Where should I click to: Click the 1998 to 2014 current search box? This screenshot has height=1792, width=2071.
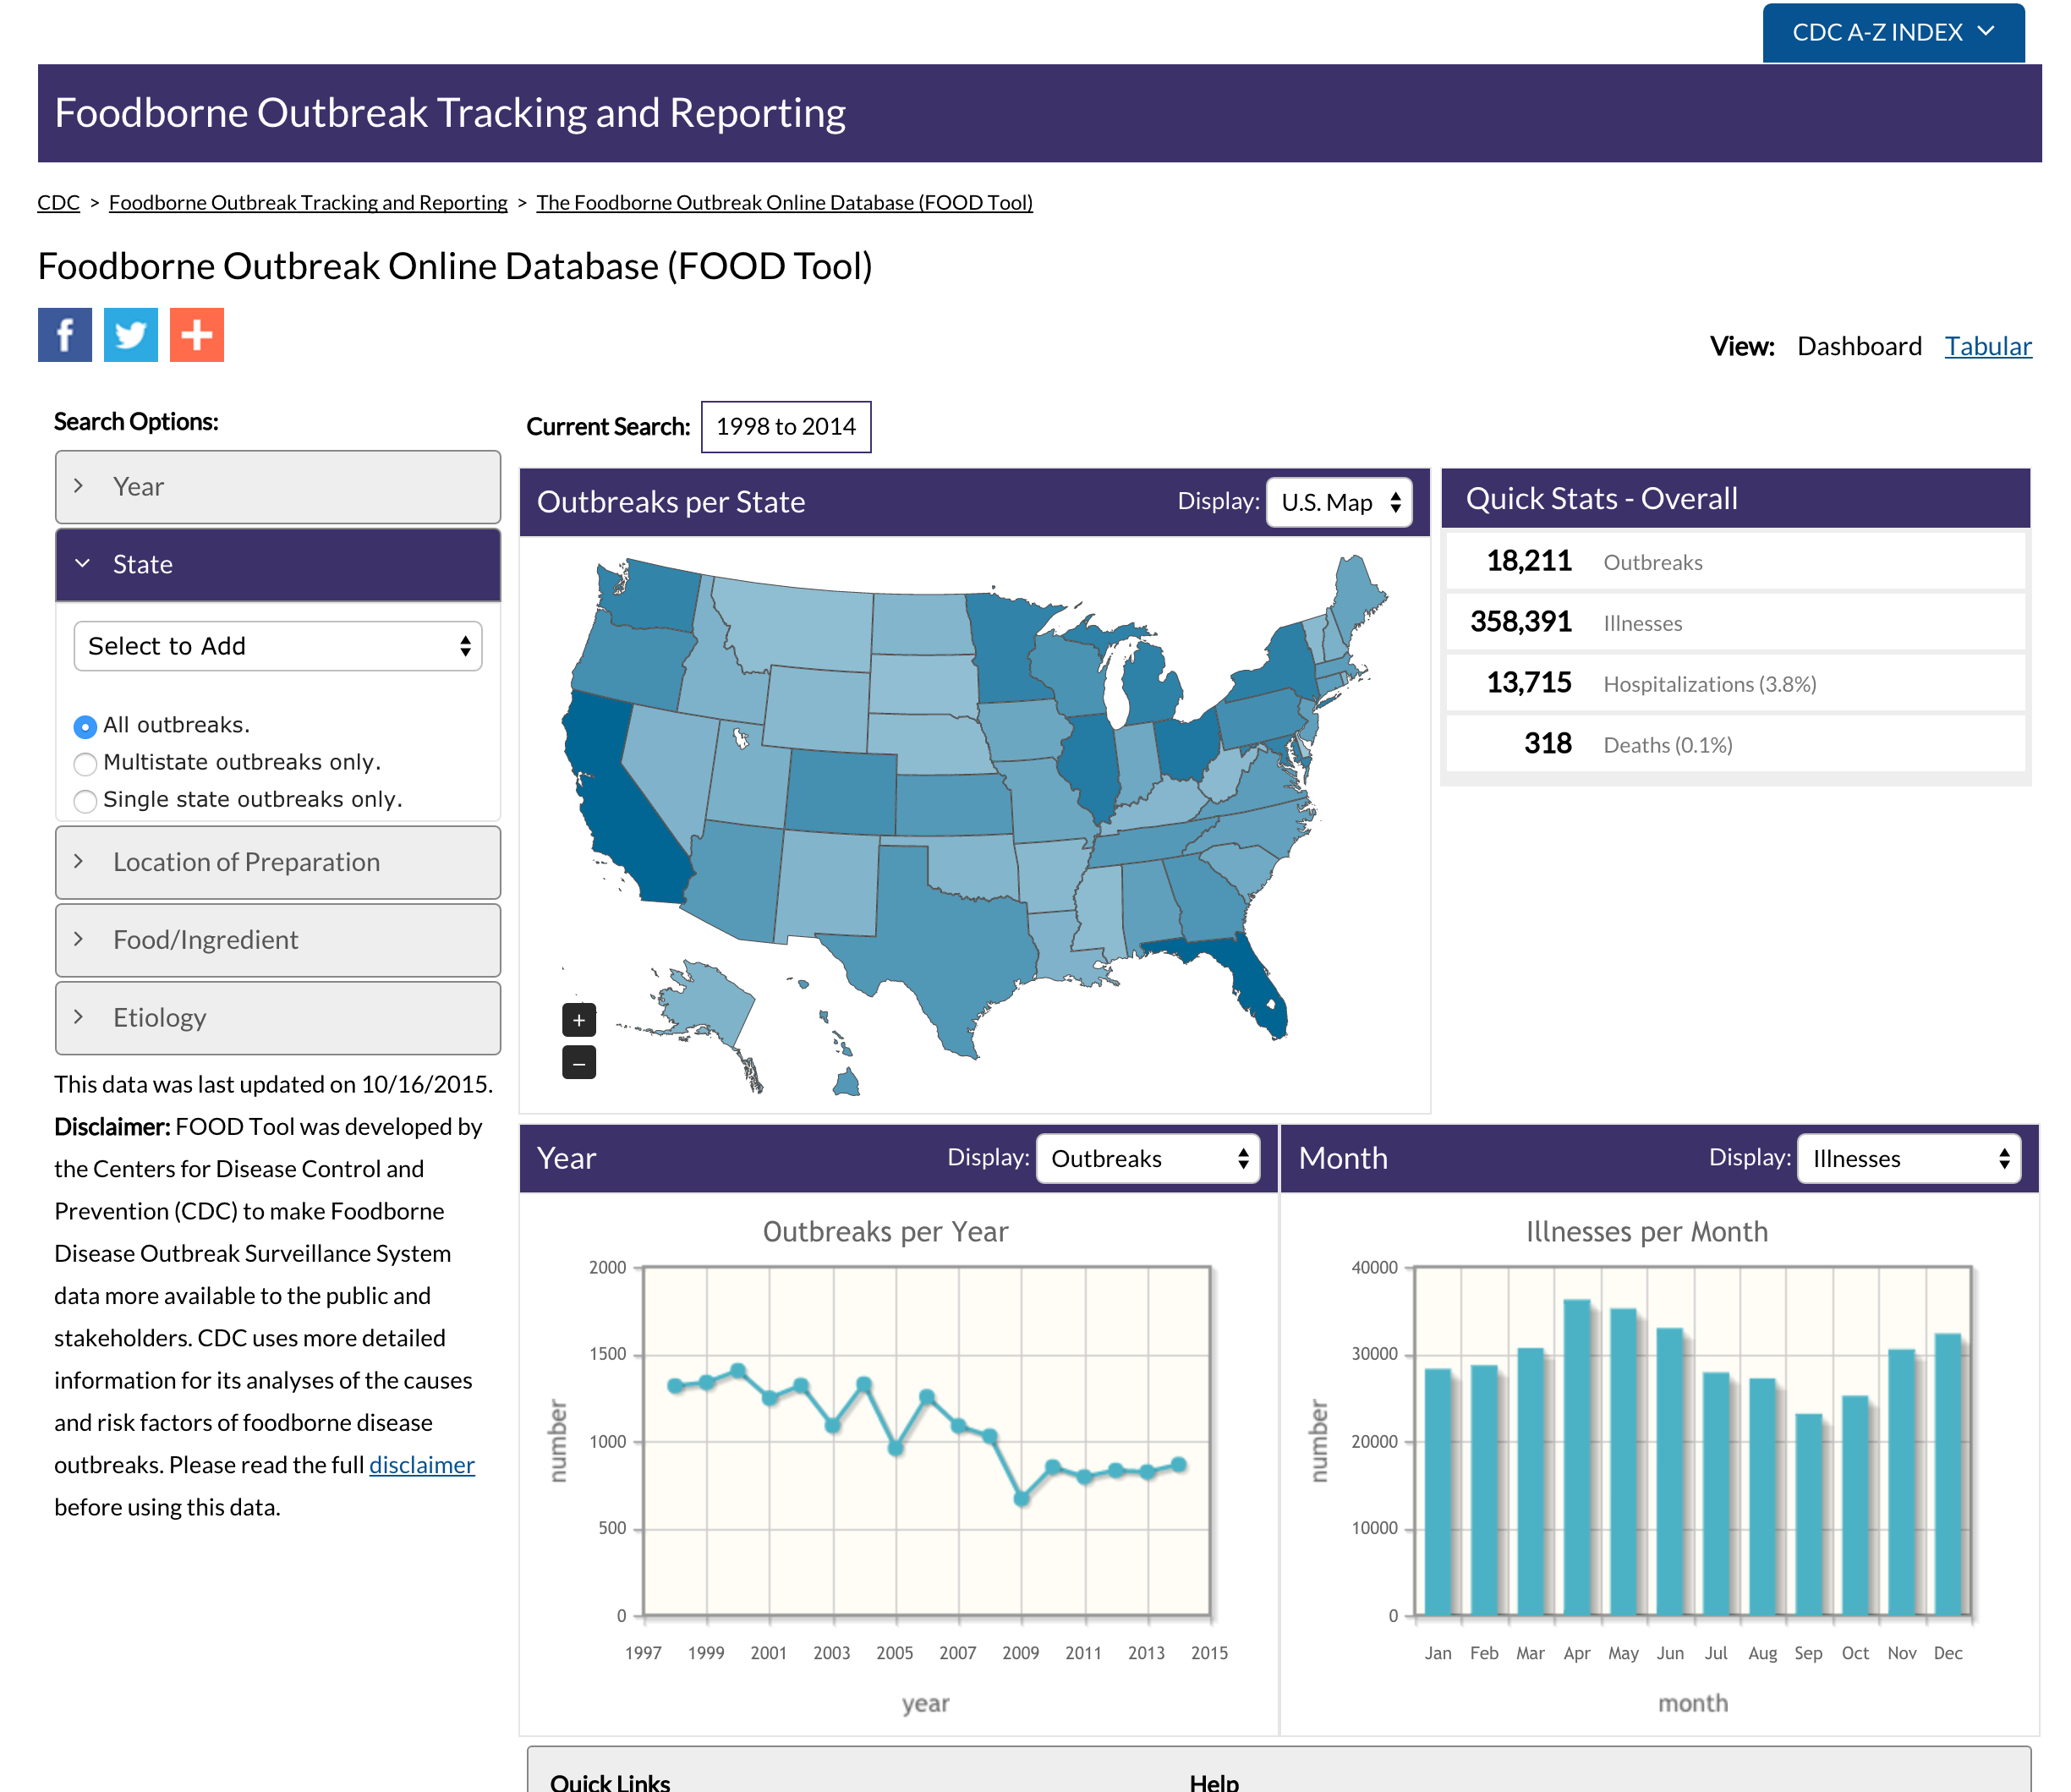coord(786,427)
